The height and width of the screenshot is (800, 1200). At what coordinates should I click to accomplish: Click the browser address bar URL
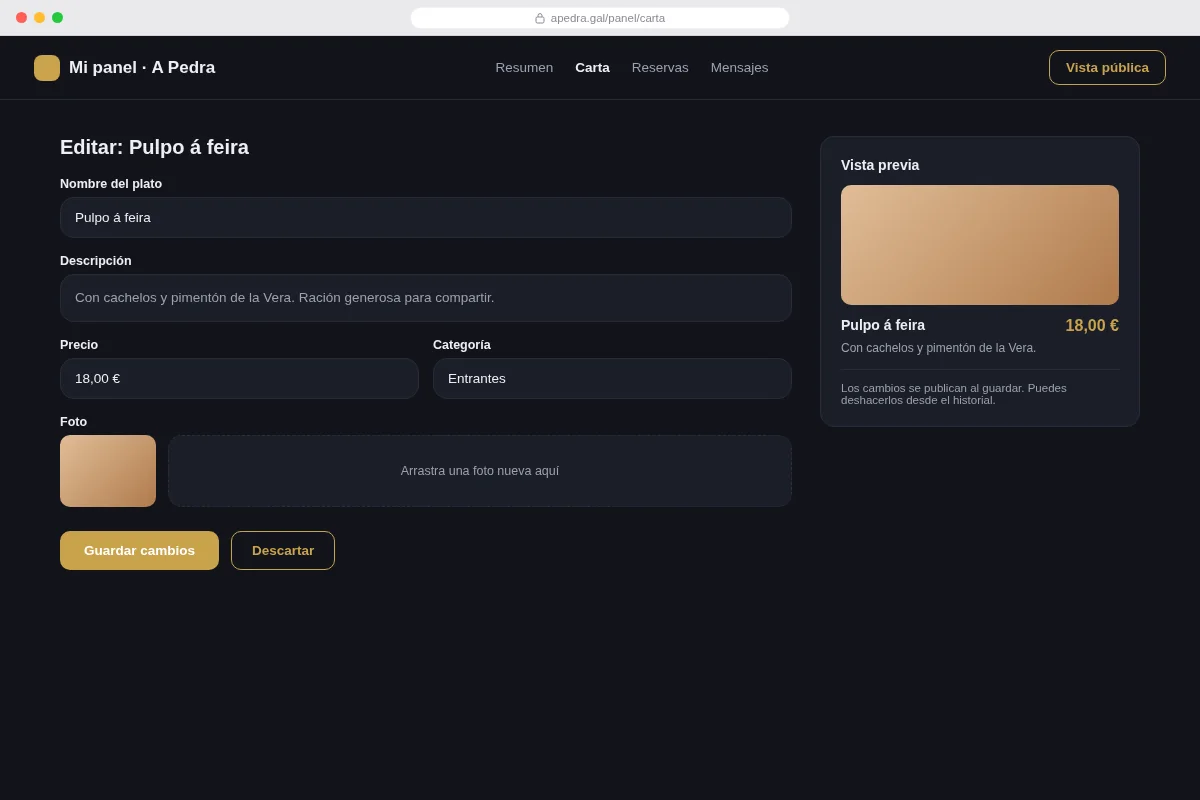coord(608,18)
